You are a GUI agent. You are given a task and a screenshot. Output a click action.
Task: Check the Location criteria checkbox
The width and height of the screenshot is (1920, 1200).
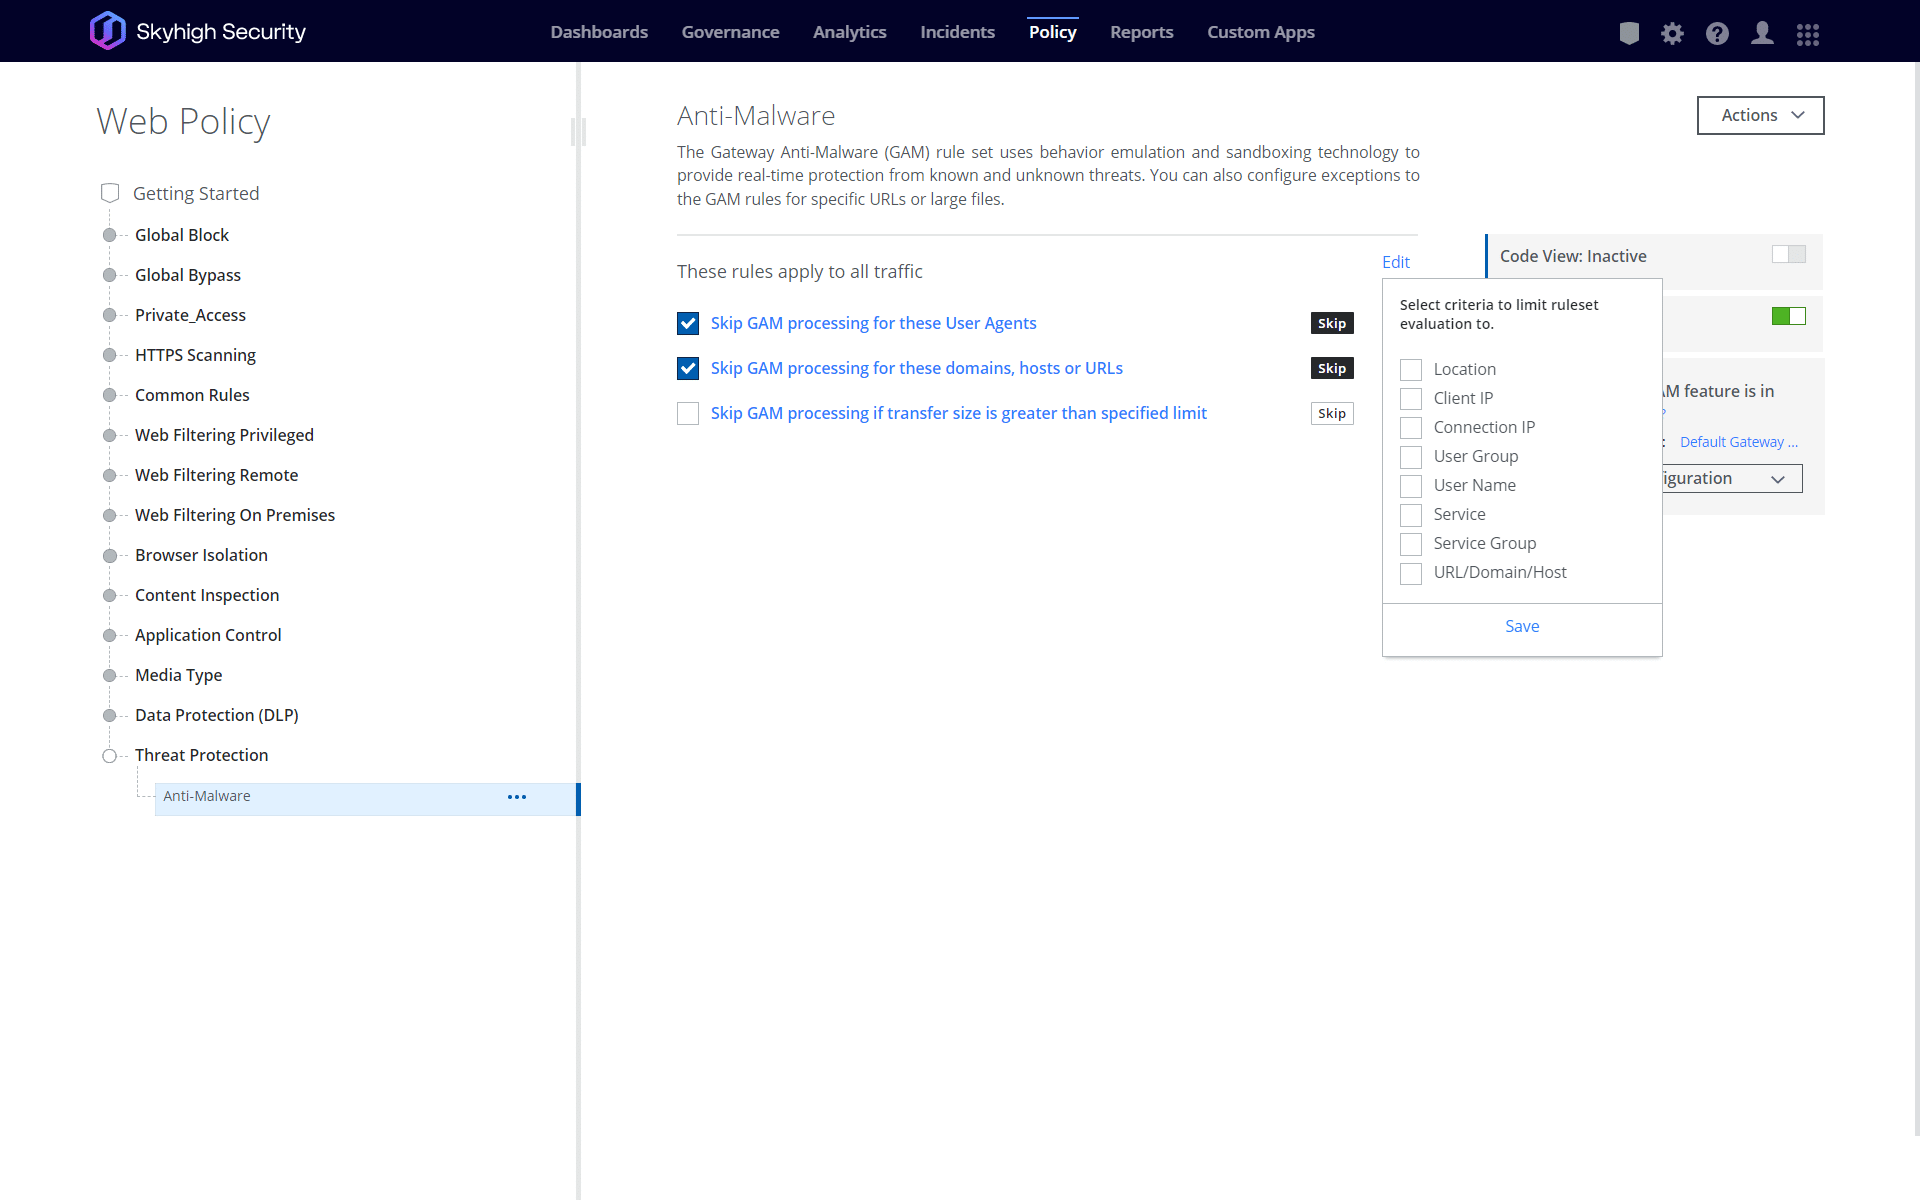pos(1411,370)
